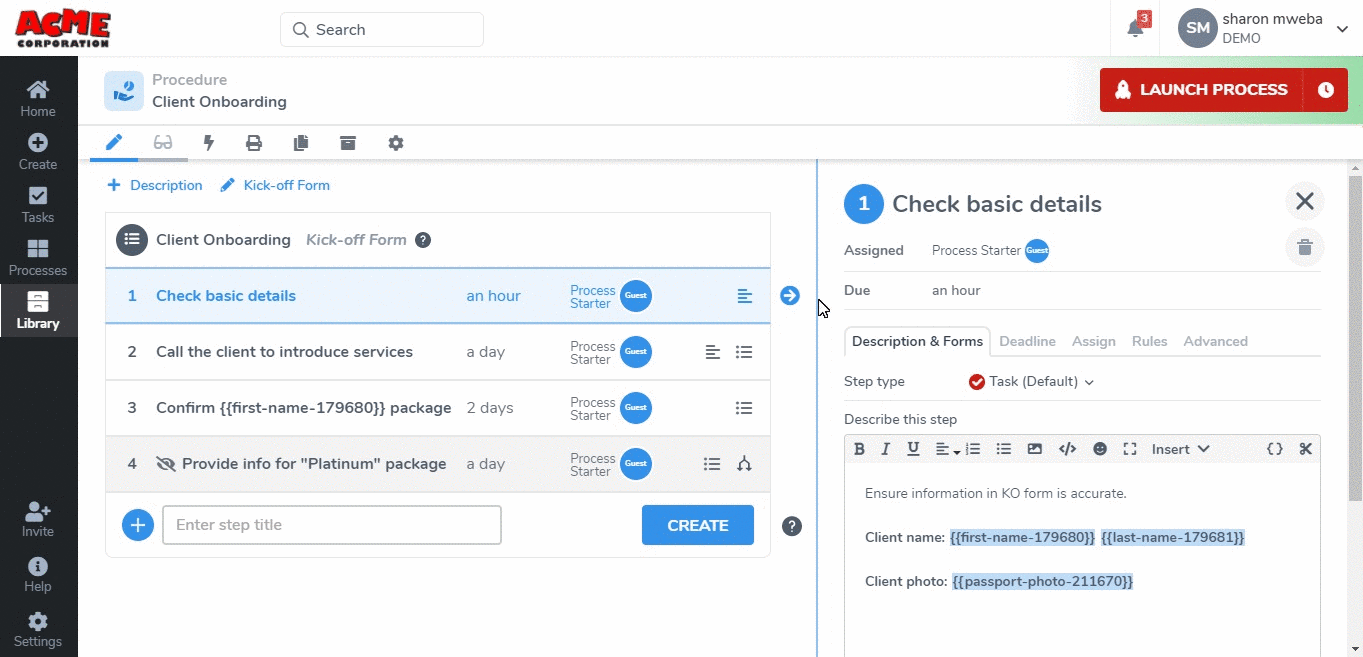The height and width of the screenshot is (657, 1363).
Task: Click the emoji icon in editor toolbar
Action: (x=1100, y=449)
